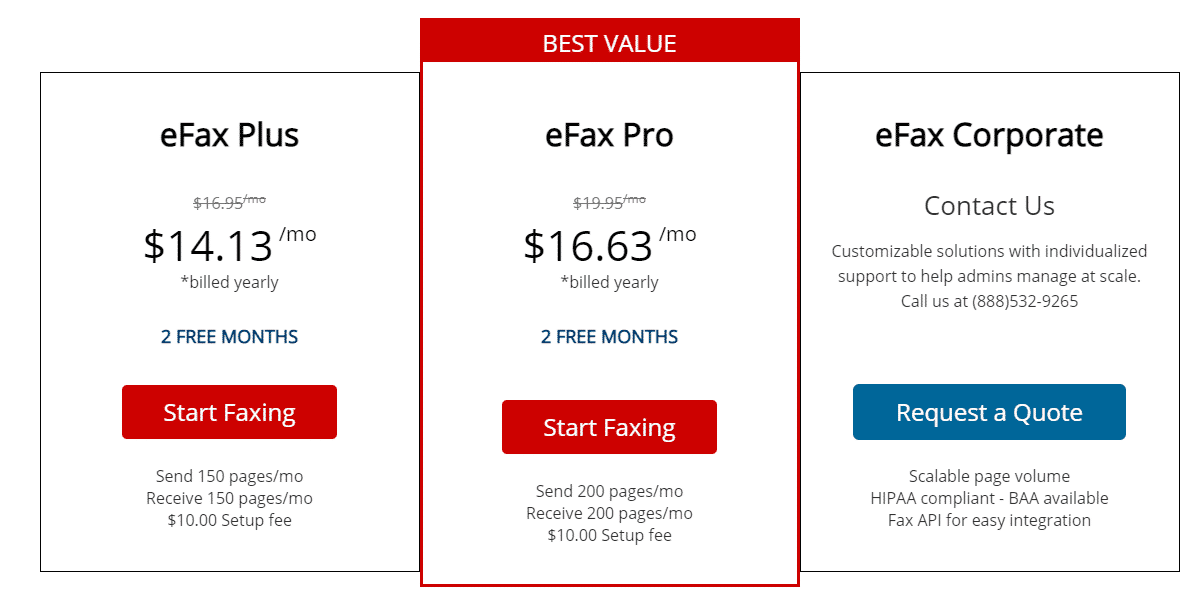1202x611 pixels.
Task: Click the BEST VALUE banner
Action: [x=609, y=44]
